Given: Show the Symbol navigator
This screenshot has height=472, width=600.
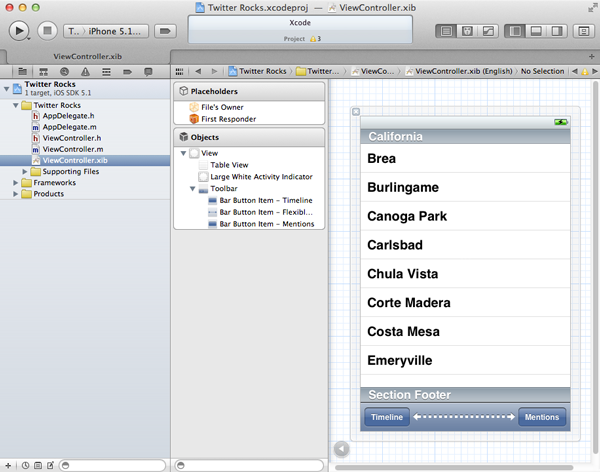Looking at the screenshot, I should tap(44, 72).
